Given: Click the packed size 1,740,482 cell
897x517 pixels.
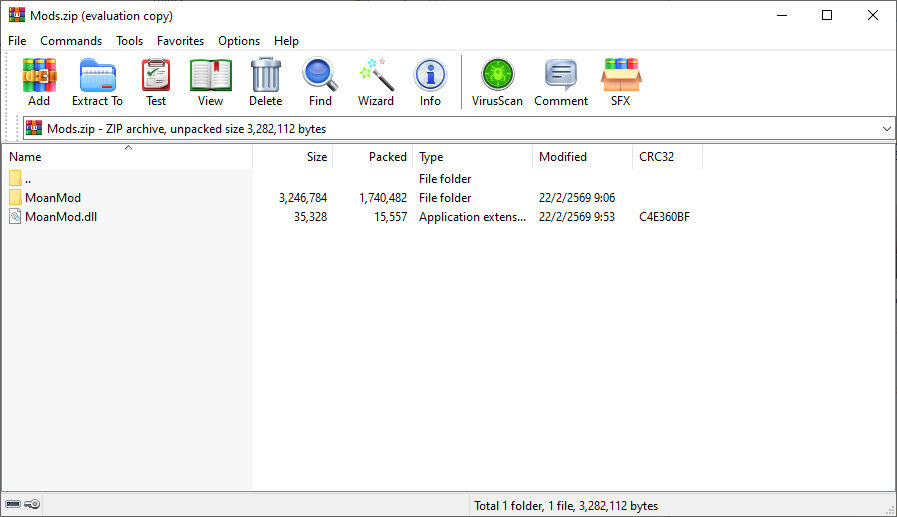Looking at the screenshot, I should pos(383,198).
